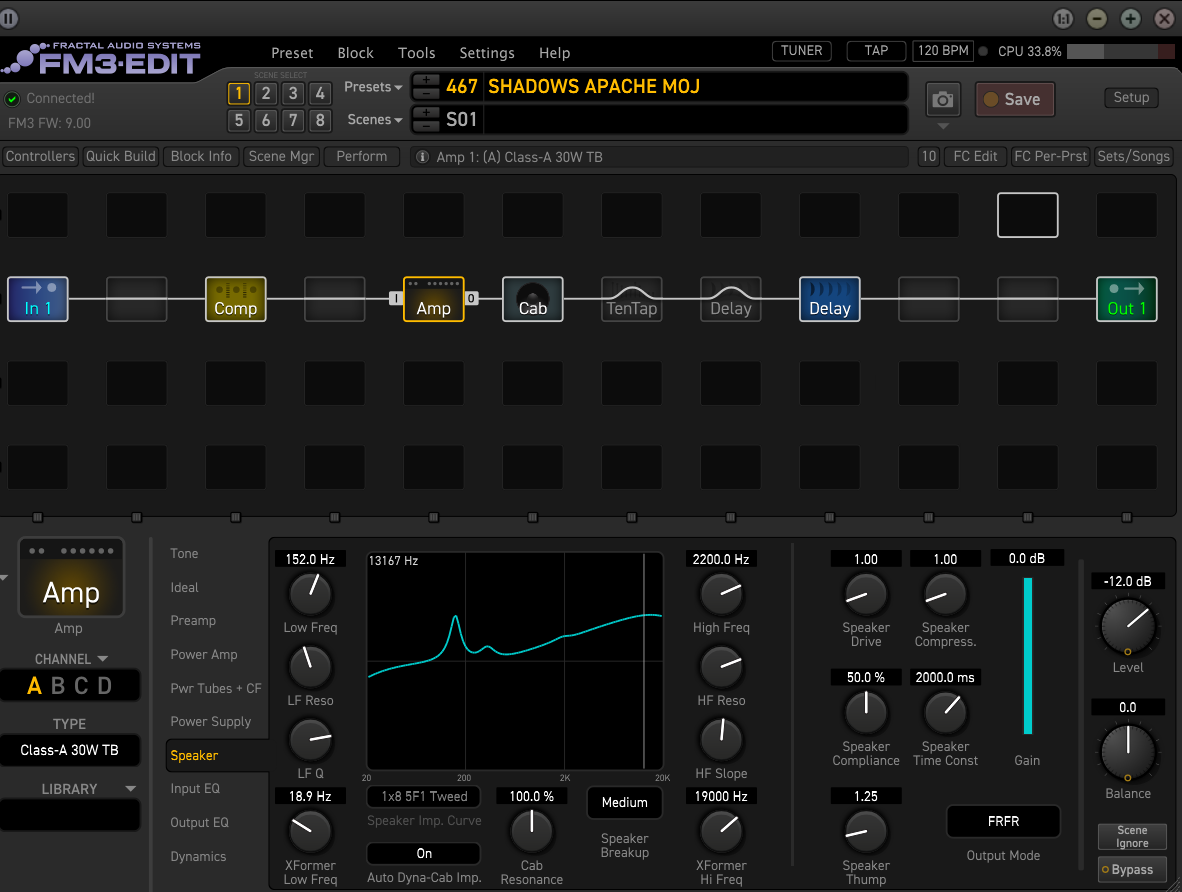Open the Tools menu
Image resolution: width=1182 pixels, height=892 pixels.
point(416,53)
